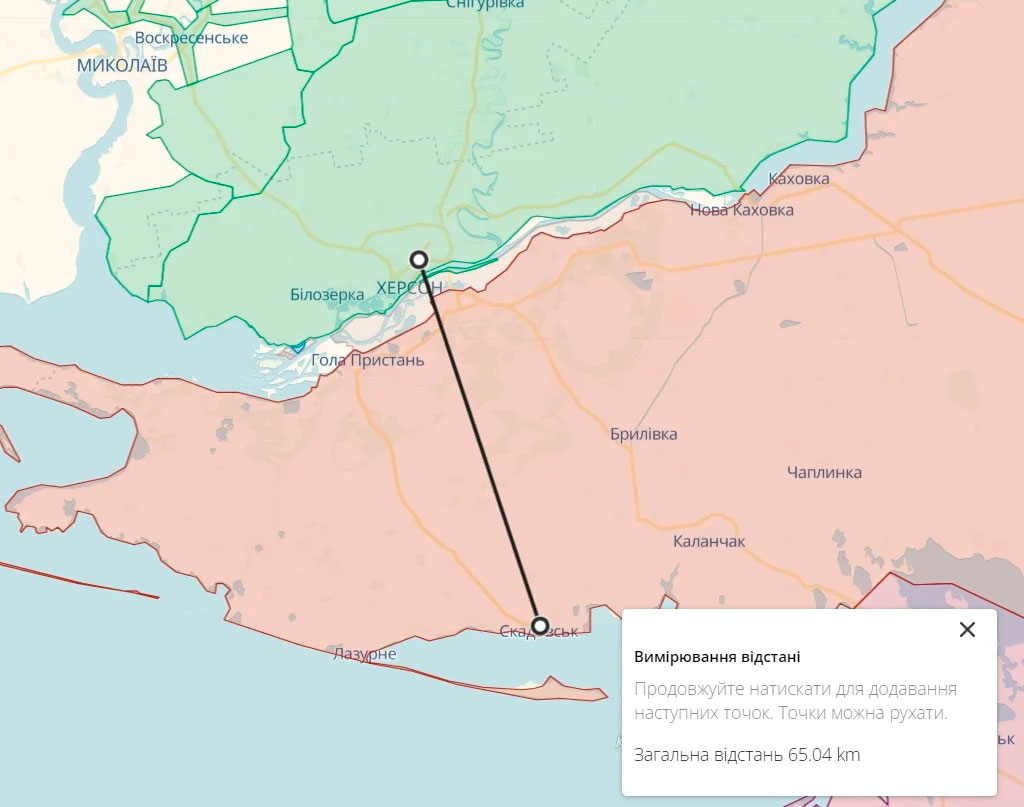Screen dimensions: 1024x807
Task: Select the Чаплинка map label
Action: tap(824, 472)
